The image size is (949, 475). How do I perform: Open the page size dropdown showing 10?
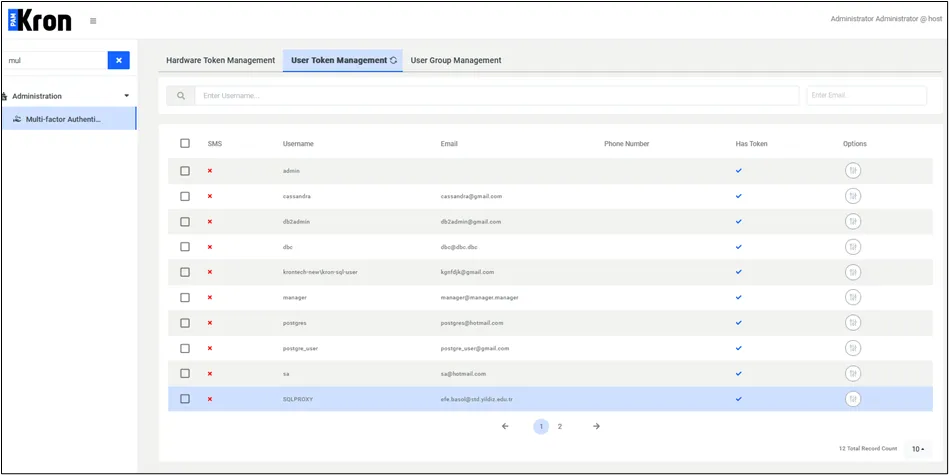(x=918, y=450)
